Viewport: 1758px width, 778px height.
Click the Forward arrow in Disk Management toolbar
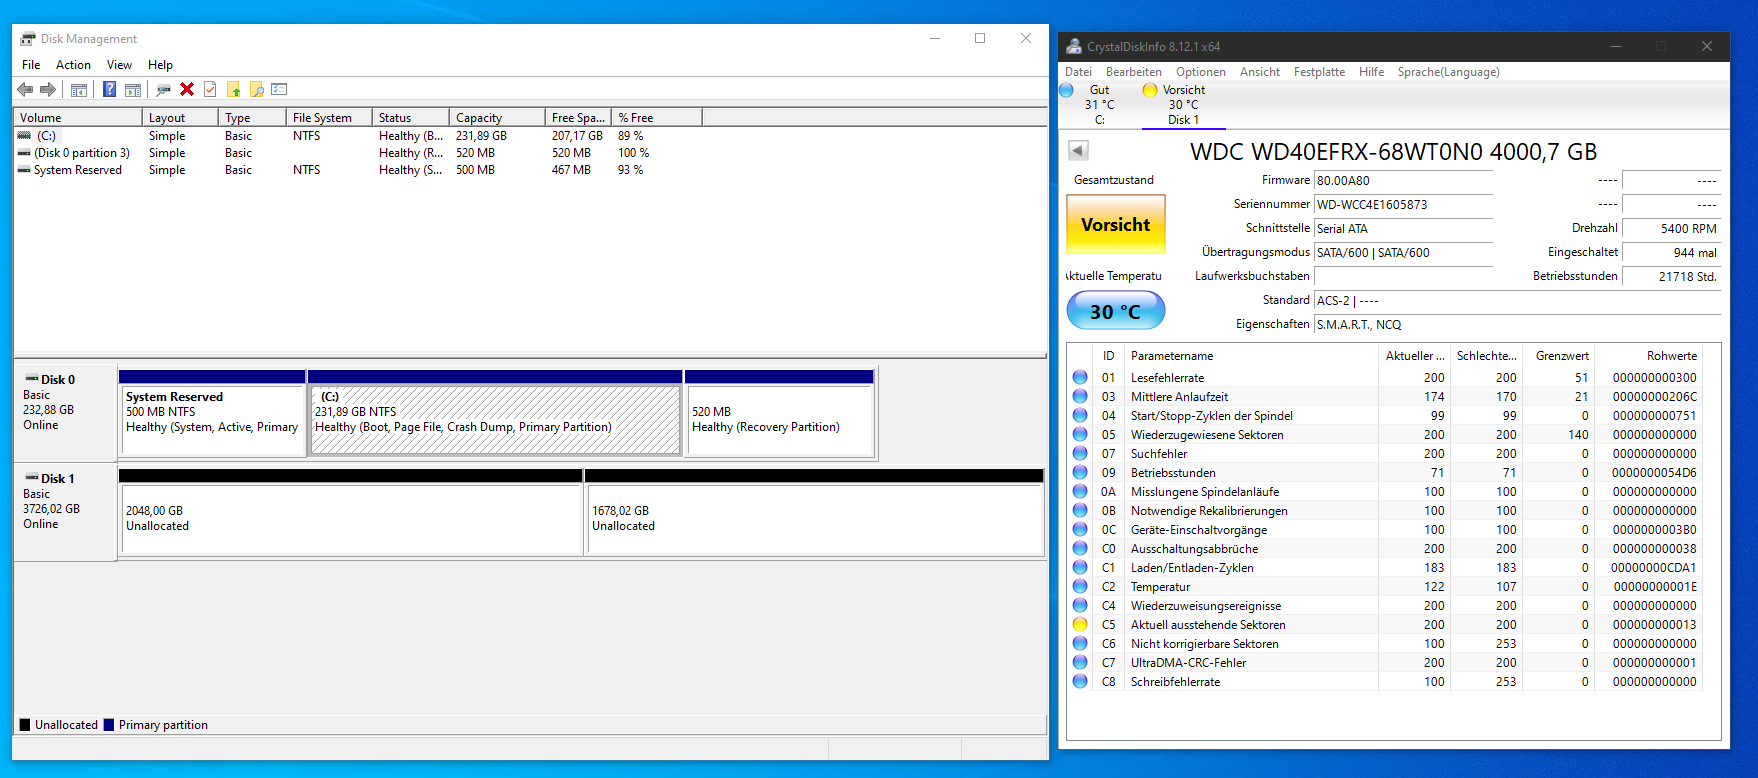pos(47,90)
